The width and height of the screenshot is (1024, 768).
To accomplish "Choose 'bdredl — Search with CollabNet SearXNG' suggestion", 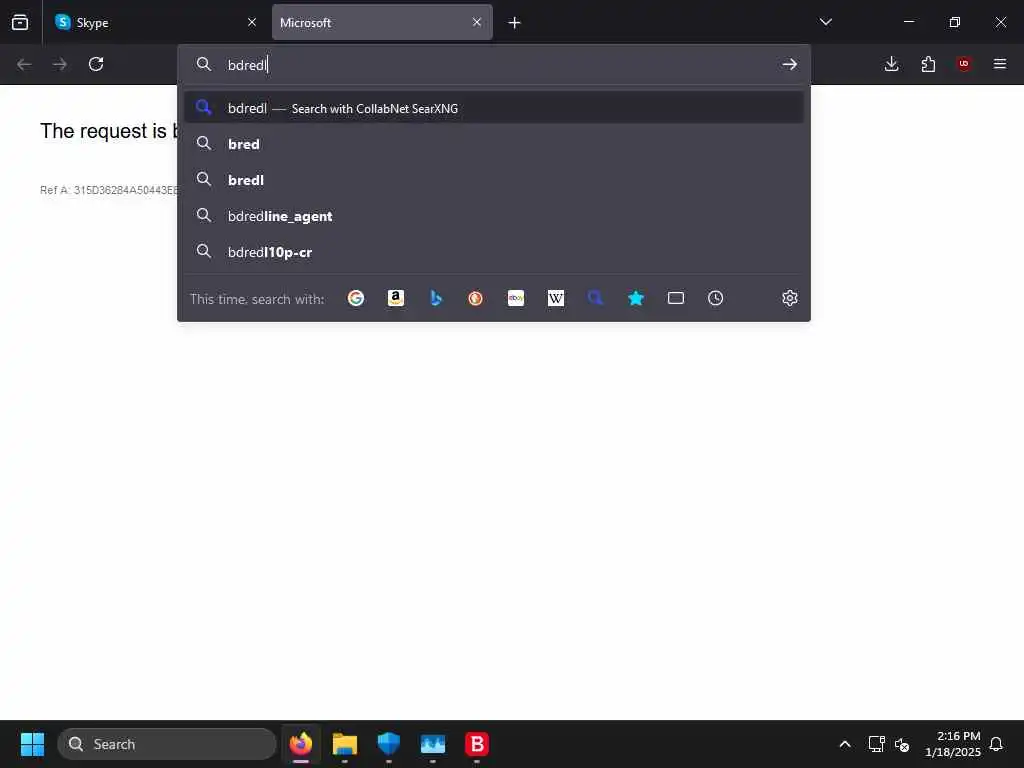I will click(494, 108).
